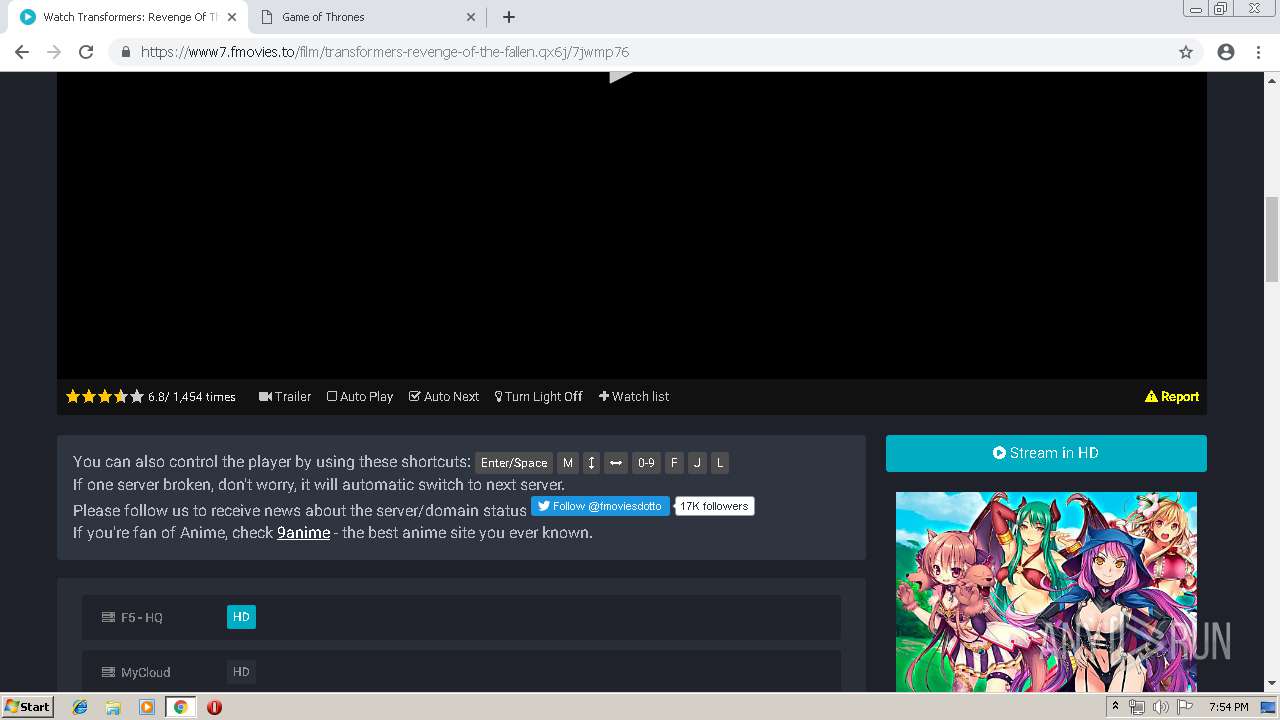1280x720 pixels.
Task: Open the Action Center flag icon
Action: (x=1185, y=707)
